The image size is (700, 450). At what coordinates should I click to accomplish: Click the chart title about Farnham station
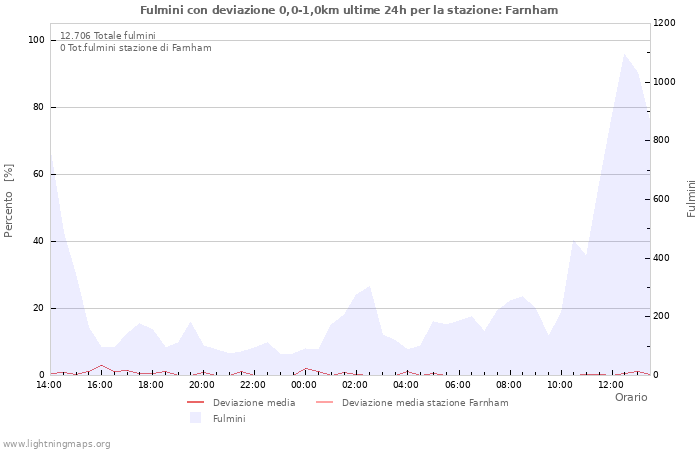349,10
